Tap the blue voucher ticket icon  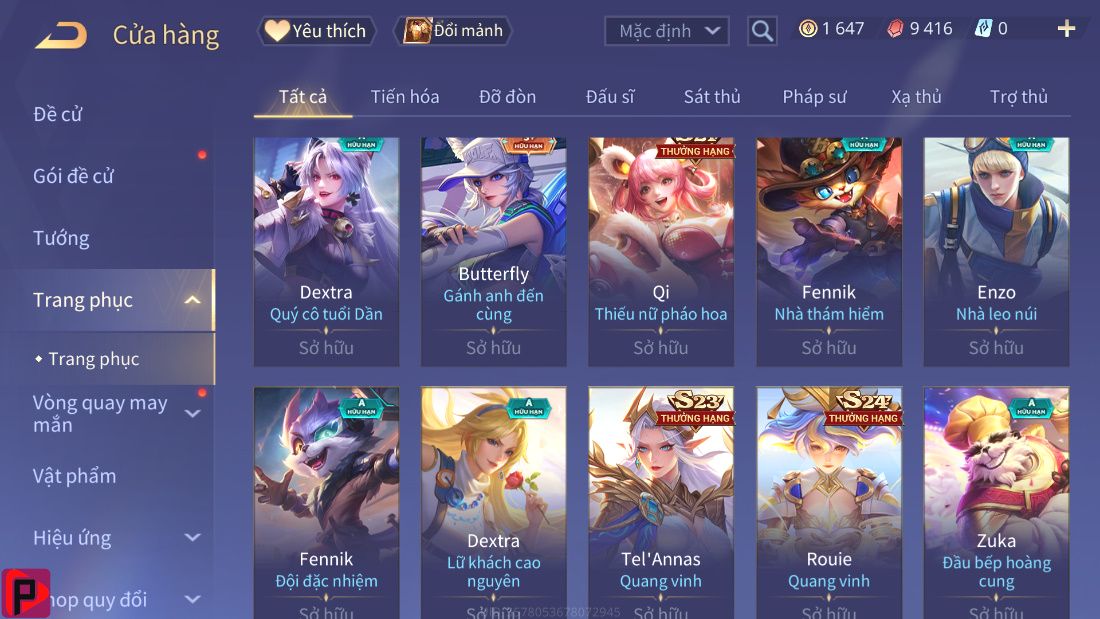coord(984,29)
